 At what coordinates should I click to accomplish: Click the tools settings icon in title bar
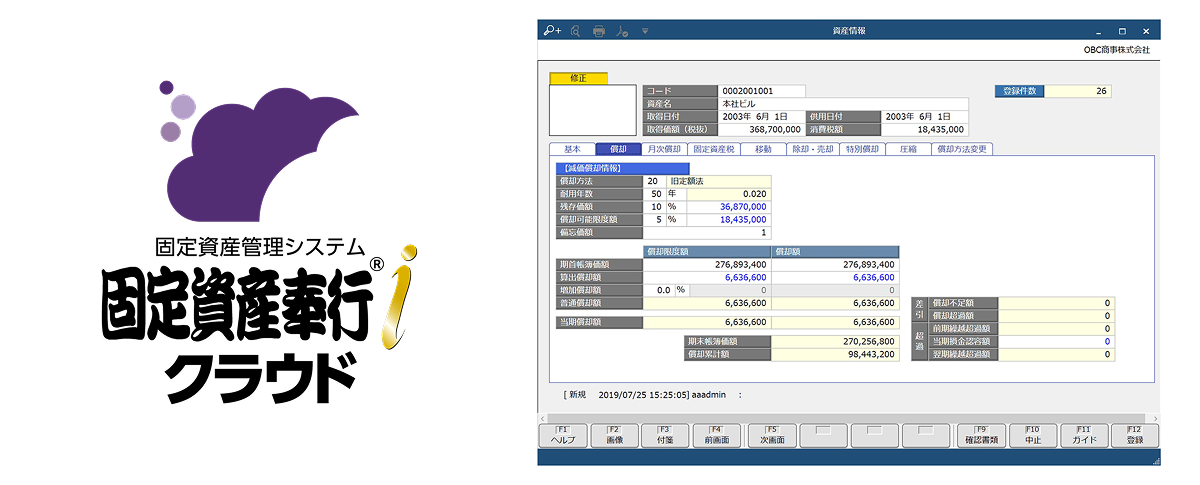click(x=621, y=31)
